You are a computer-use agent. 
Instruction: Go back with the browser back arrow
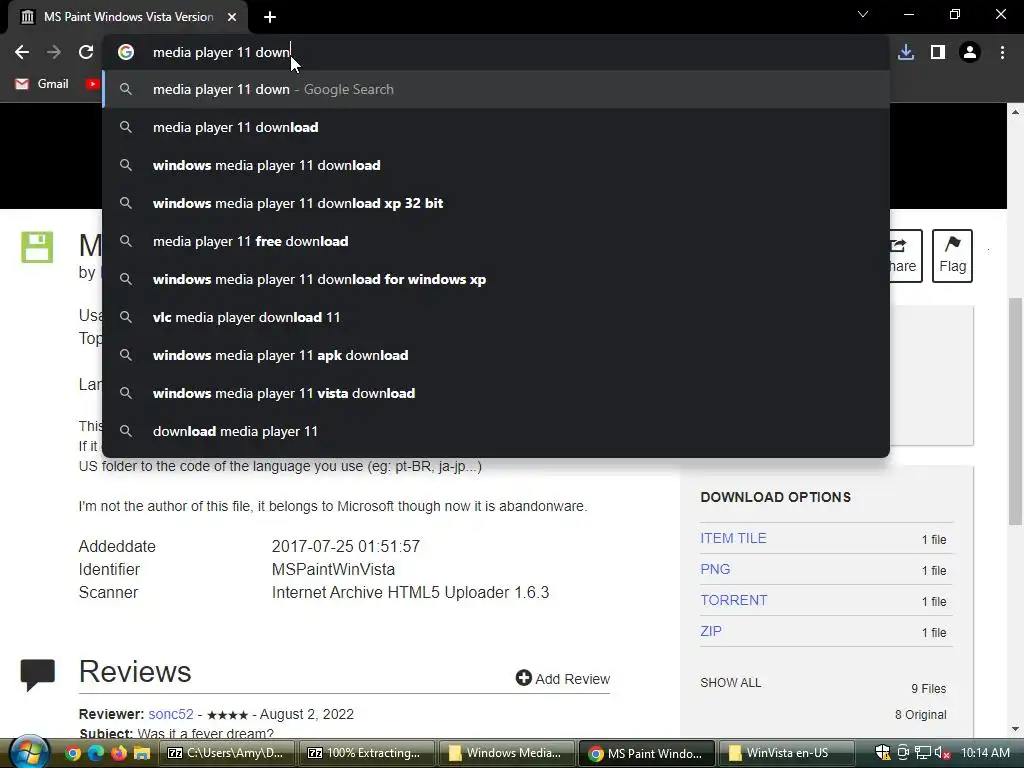point(22,52)
